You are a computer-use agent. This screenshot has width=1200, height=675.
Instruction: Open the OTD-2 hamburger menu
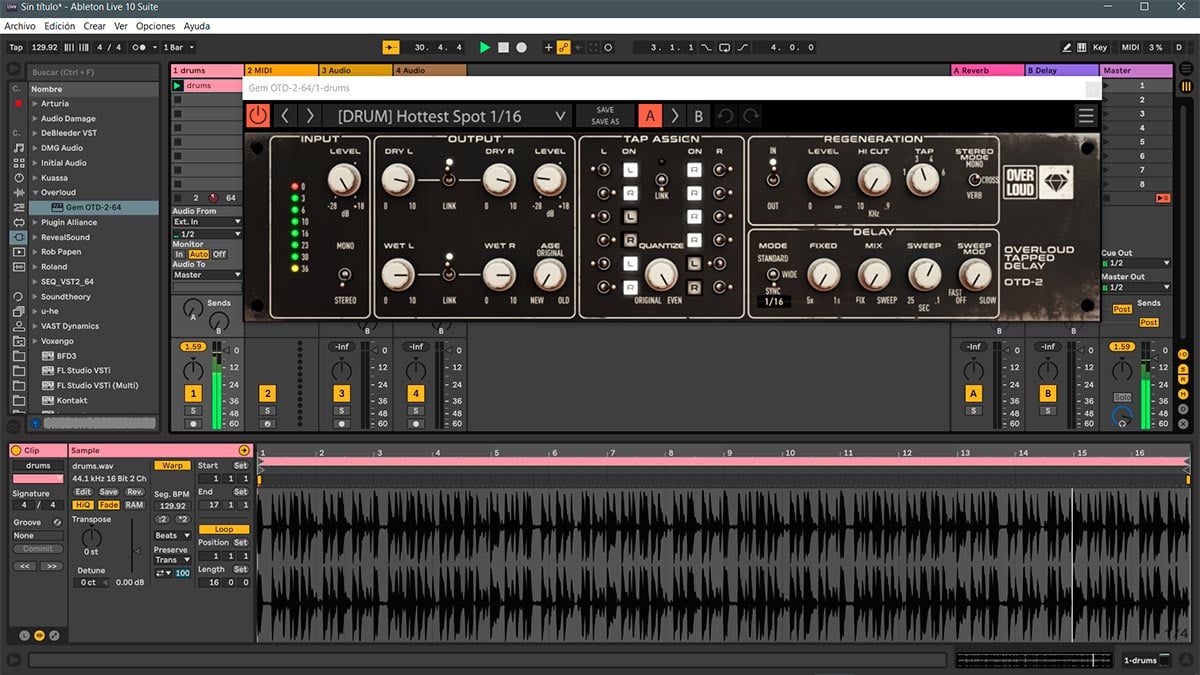pos(1086,116)
